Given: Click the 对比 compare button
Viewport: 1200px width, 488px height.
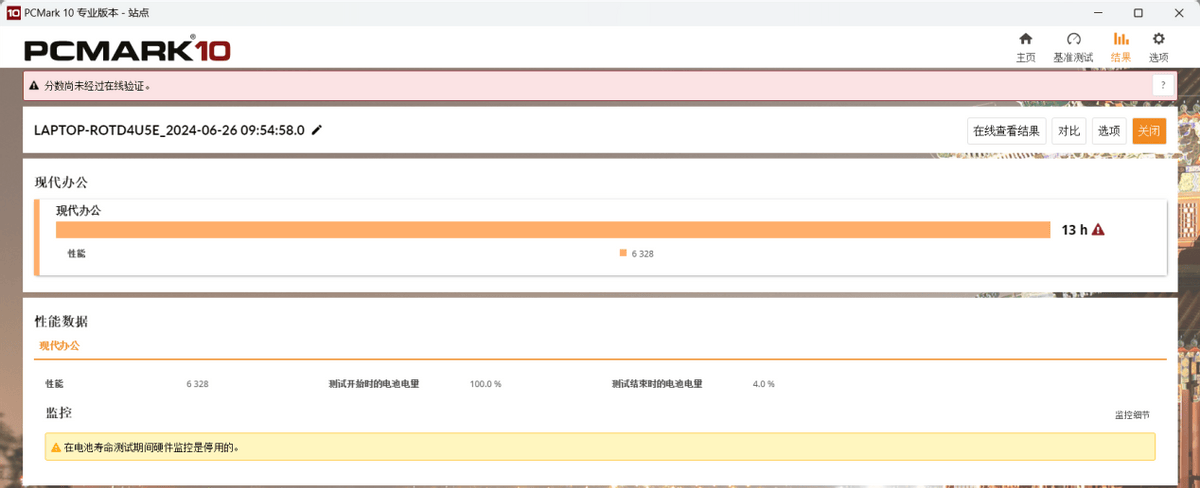Looking at the screenshot, I should pos(1069,131).
